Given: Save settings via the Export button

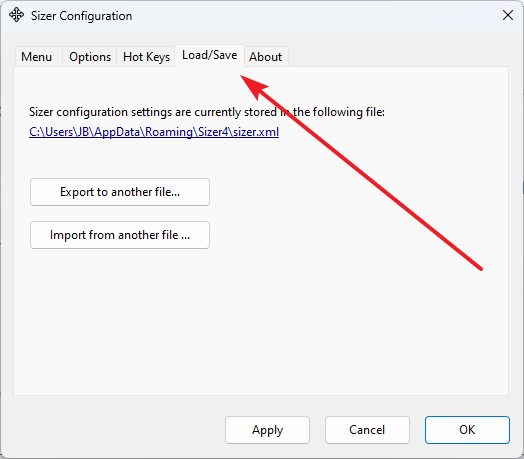Looking at the screenshot, I should (x=120, y=192).
